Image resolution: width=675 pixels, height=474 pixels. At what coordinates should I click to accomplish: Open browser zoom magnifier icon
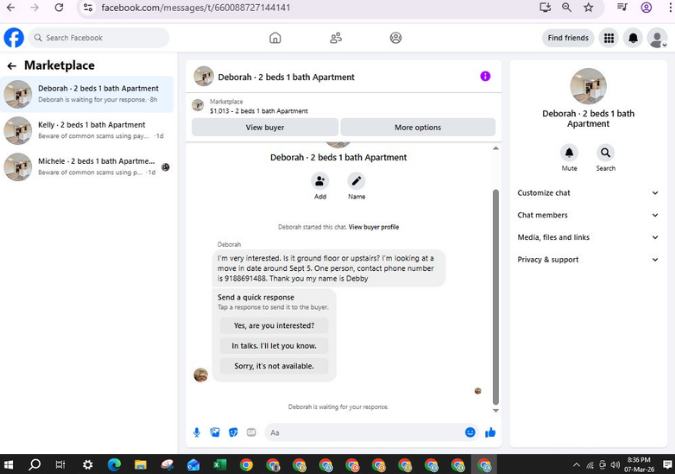pos(567,7)
